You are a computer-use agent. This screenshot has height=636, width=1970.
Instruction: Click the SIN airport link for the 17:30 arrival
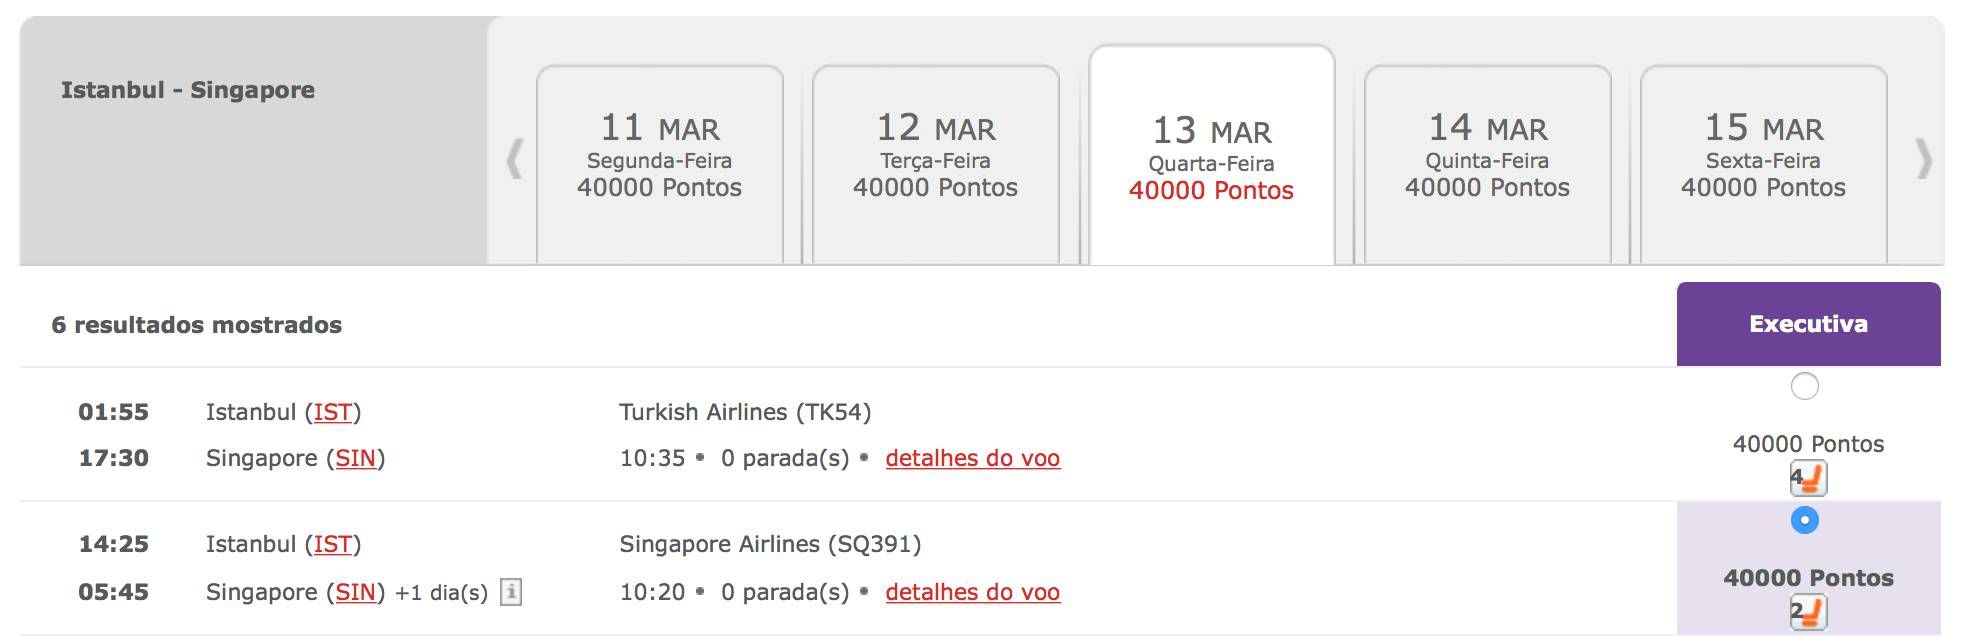355,458
